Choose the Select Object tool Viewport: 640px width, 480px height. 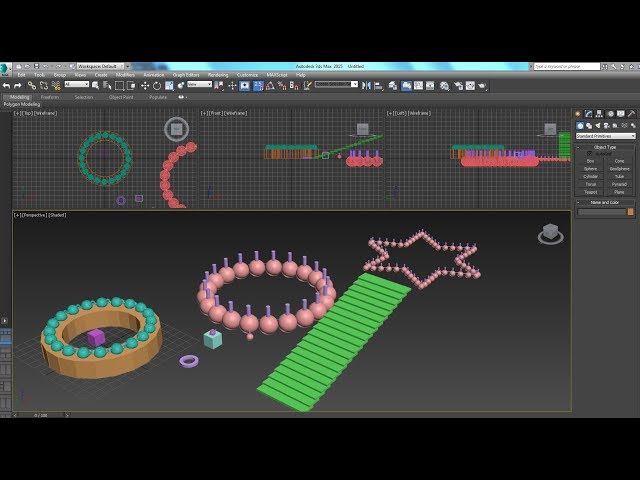point(96,86)
